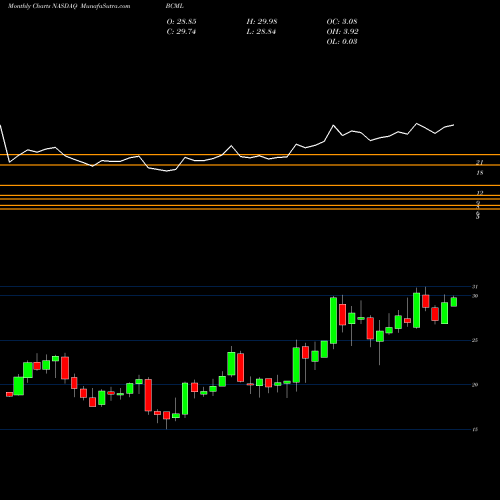
Task: Click the 12 label on the indicator axis
Action: tap(480, 193)
